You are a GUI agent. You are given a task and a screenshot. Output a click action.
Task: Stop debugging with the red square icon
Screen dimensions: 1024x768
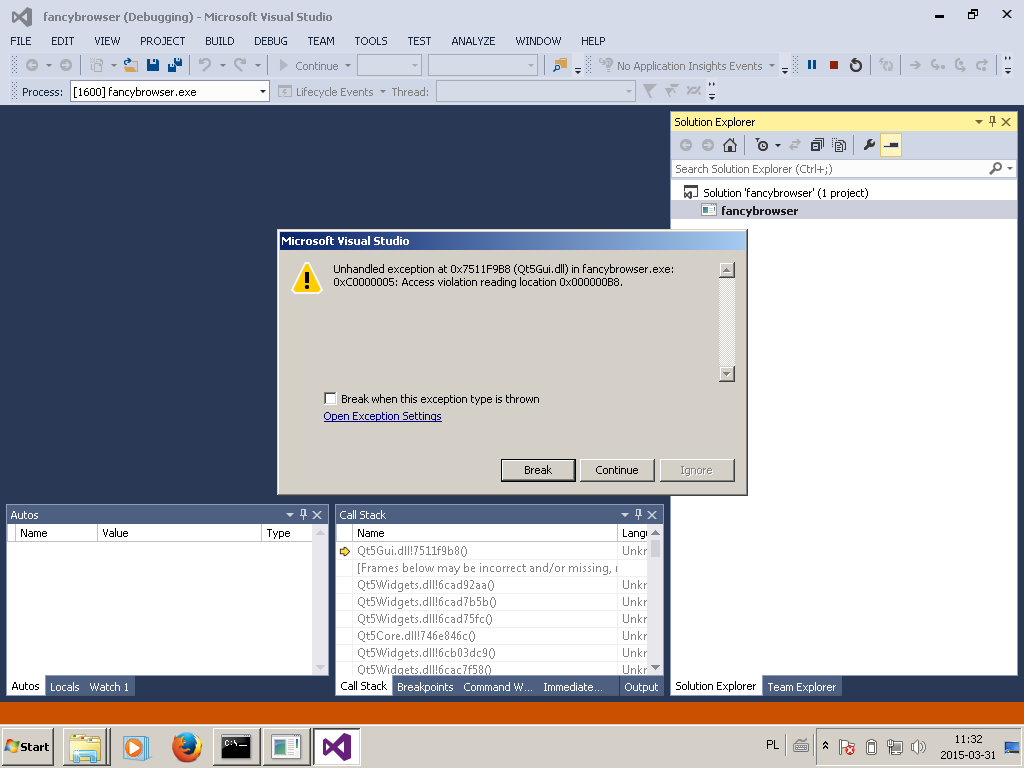pos(834,65)
